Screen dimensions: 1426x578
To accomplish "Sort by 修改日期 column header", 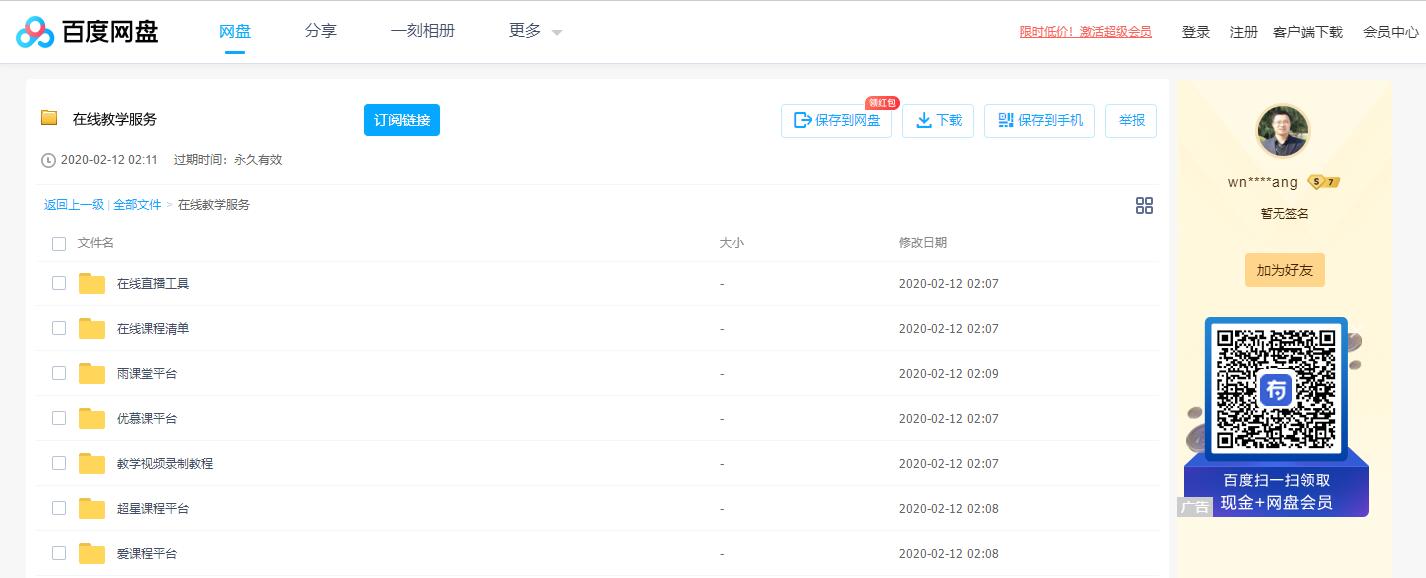I will 923,243.
